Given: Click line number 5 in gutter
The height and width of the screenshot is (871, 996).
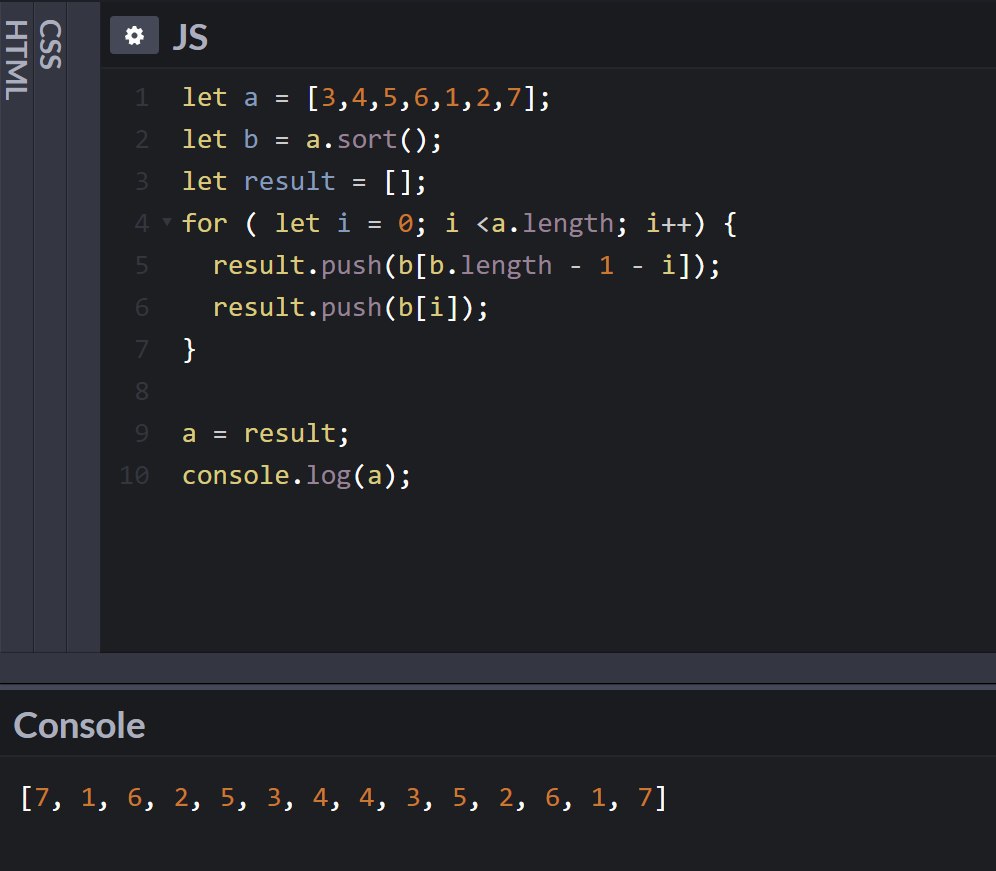Looking at the screenshot, I should pyautogui.click(x=142, y=266).
